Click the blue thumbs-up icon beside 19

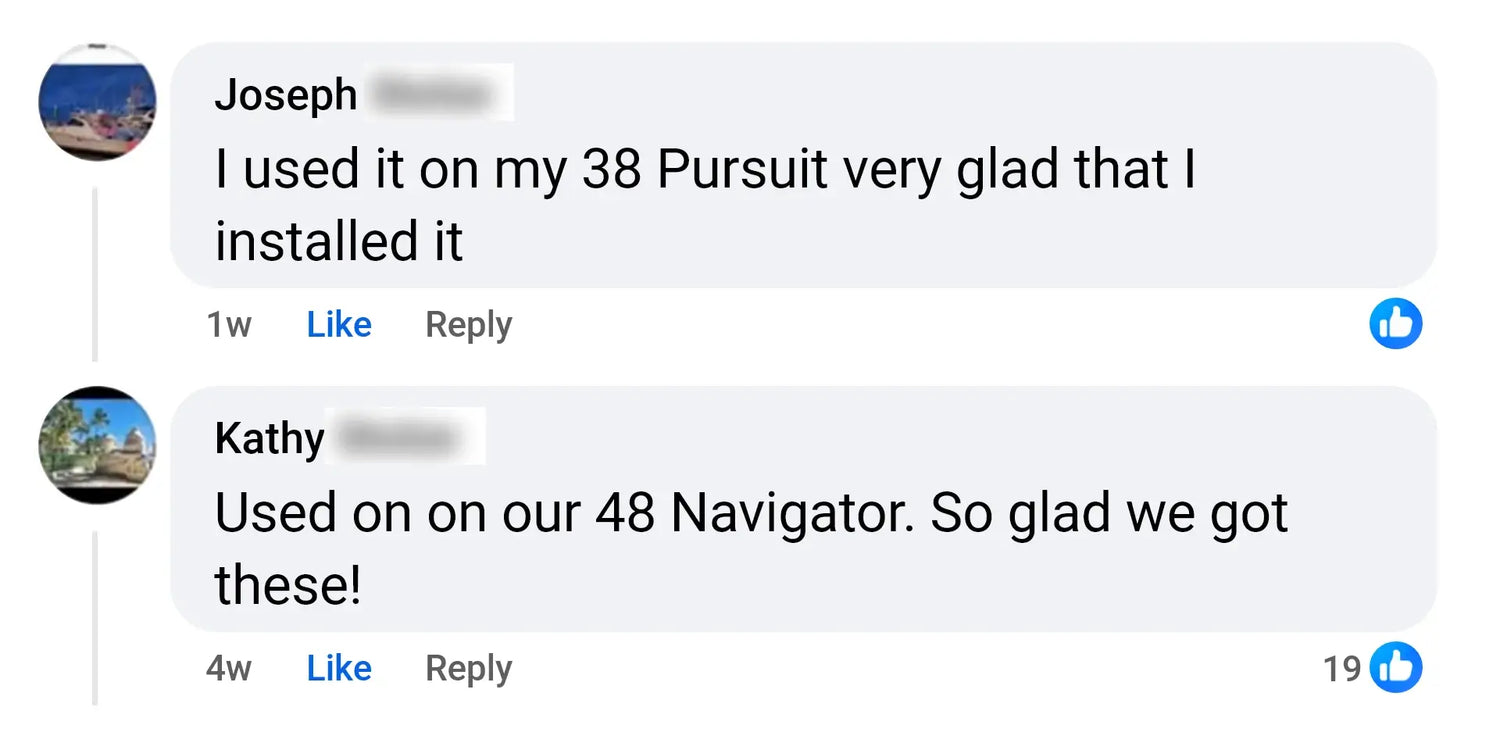coord(1395,668)
